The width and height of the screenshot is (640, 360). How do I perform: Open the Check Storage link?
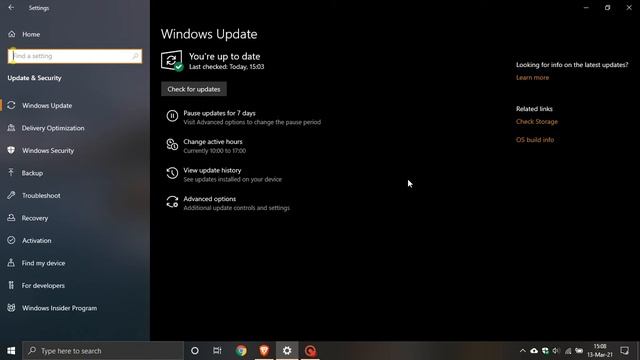(x=537, y=122)
